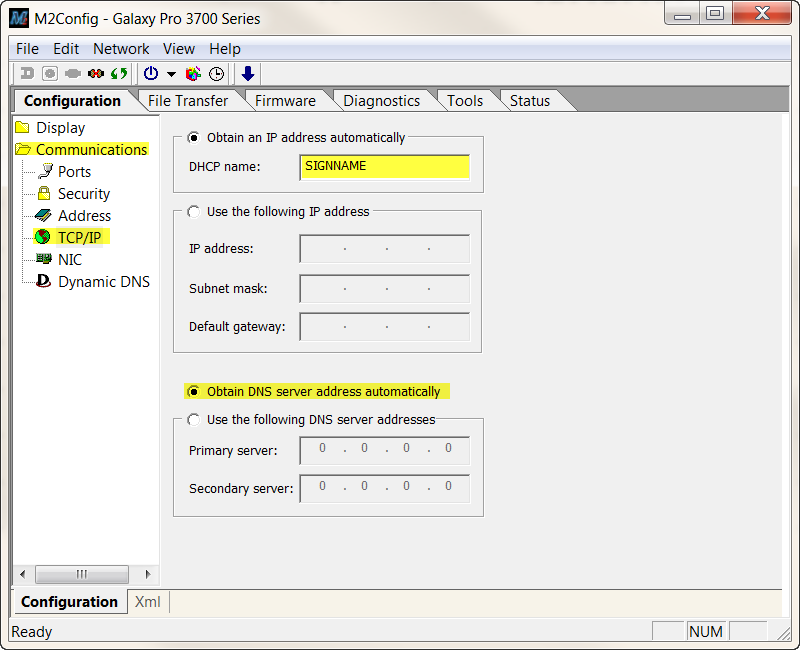Viewport: 800px width, 650px height.
Task: Open the Network menu
Action: coord(121,48)
